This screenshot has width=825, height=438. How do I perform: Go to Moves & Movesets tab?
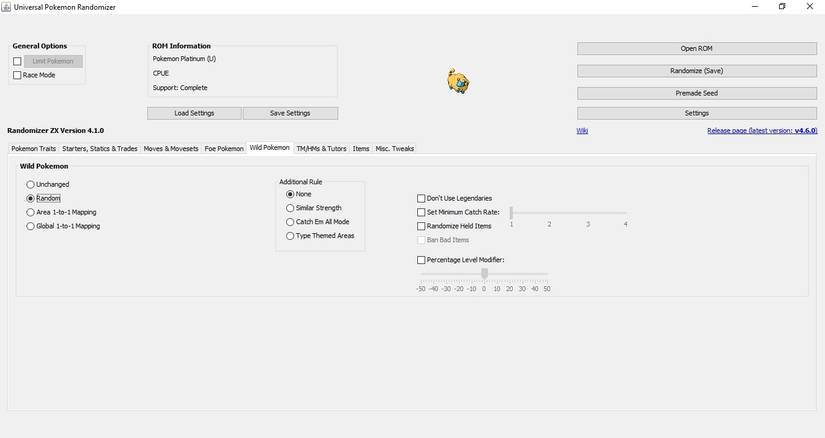(x=171, y=148)
